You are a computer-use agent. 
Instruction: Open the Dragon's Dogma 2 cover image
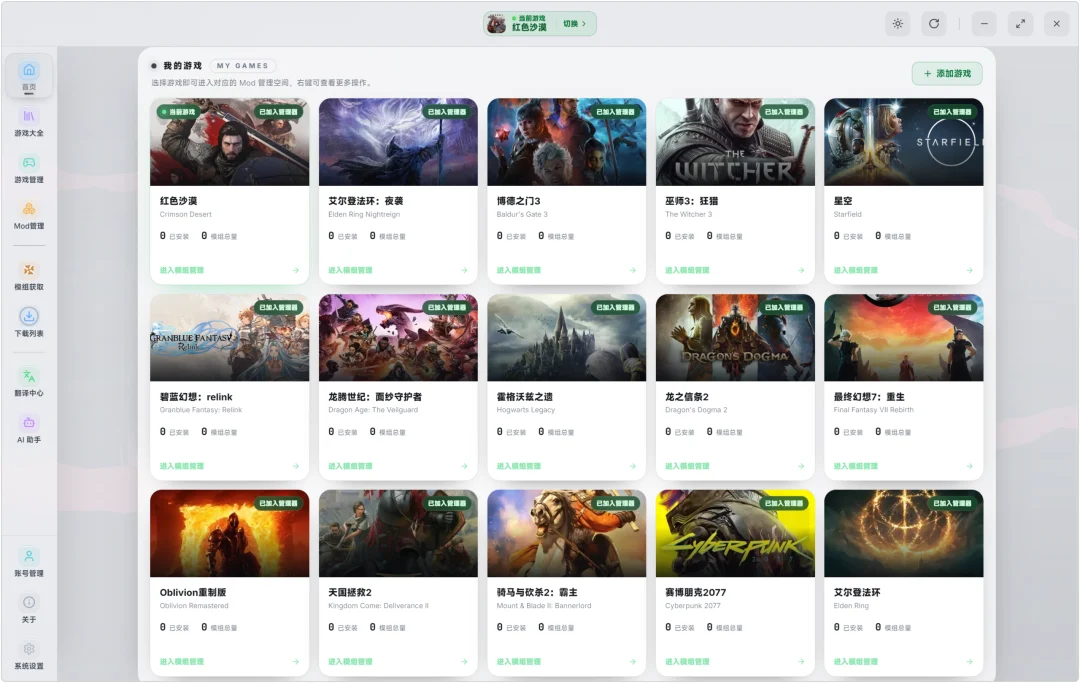[x=735, y=338]
